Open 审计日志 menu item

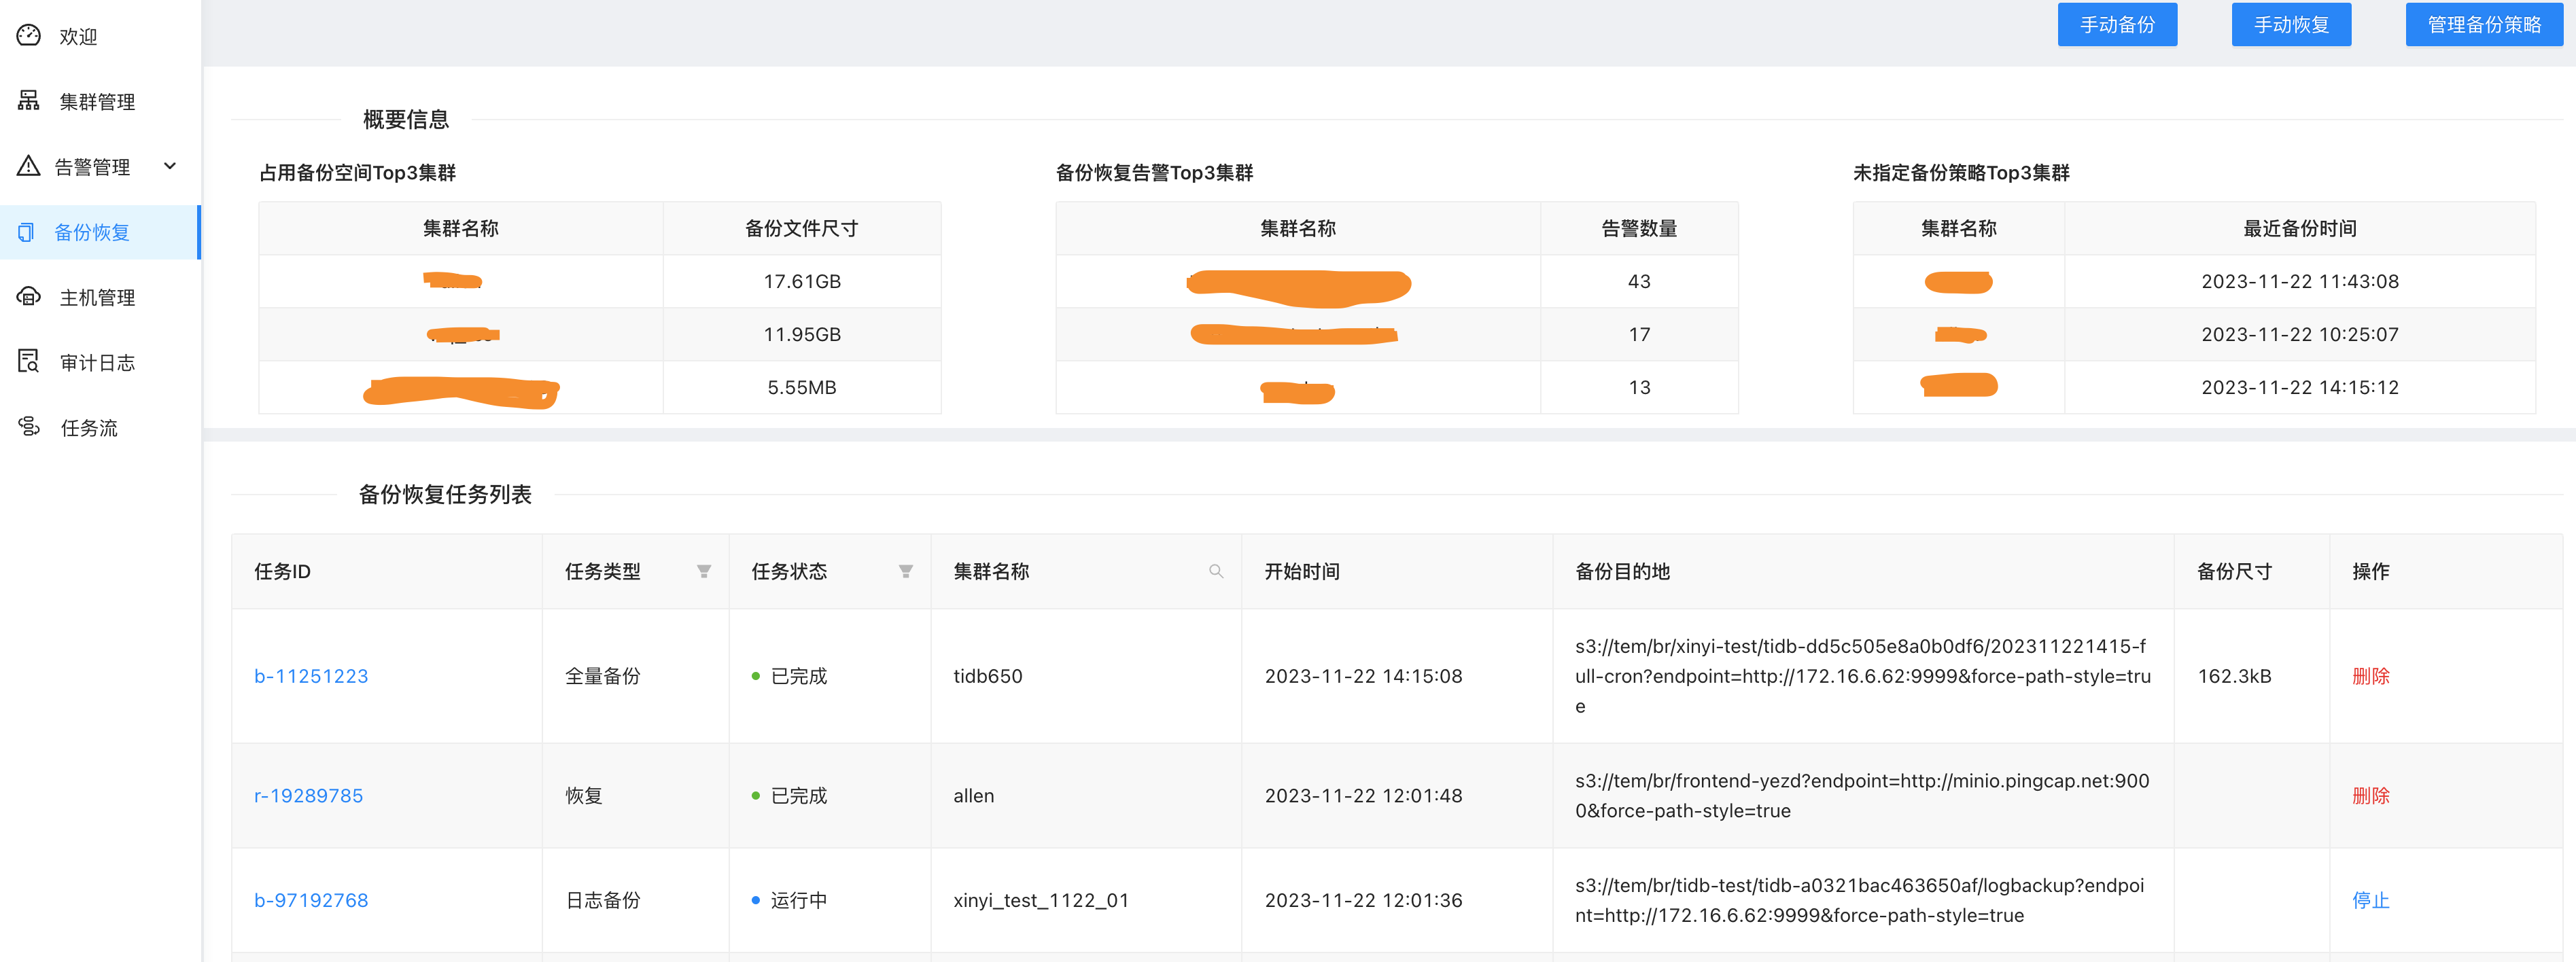click(x=100, y=362)
